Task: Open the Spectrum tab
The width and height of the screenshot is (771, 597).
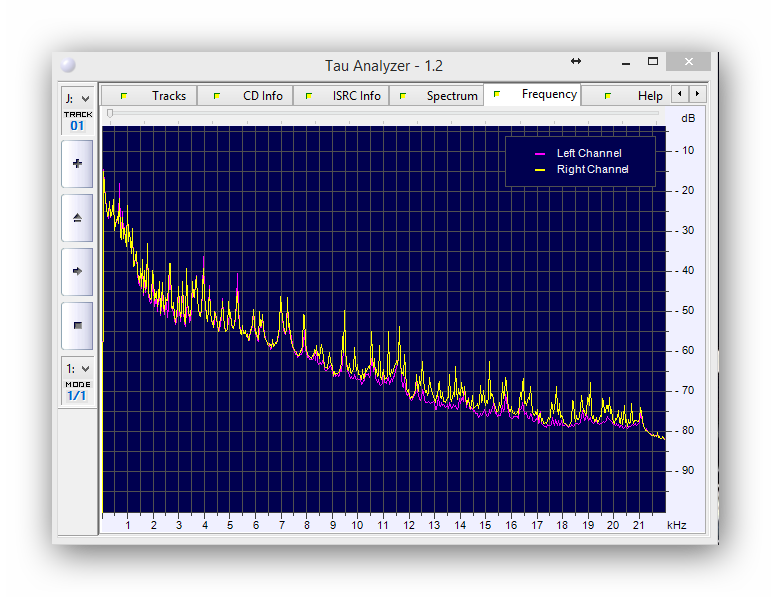Action: click(438, 95)
